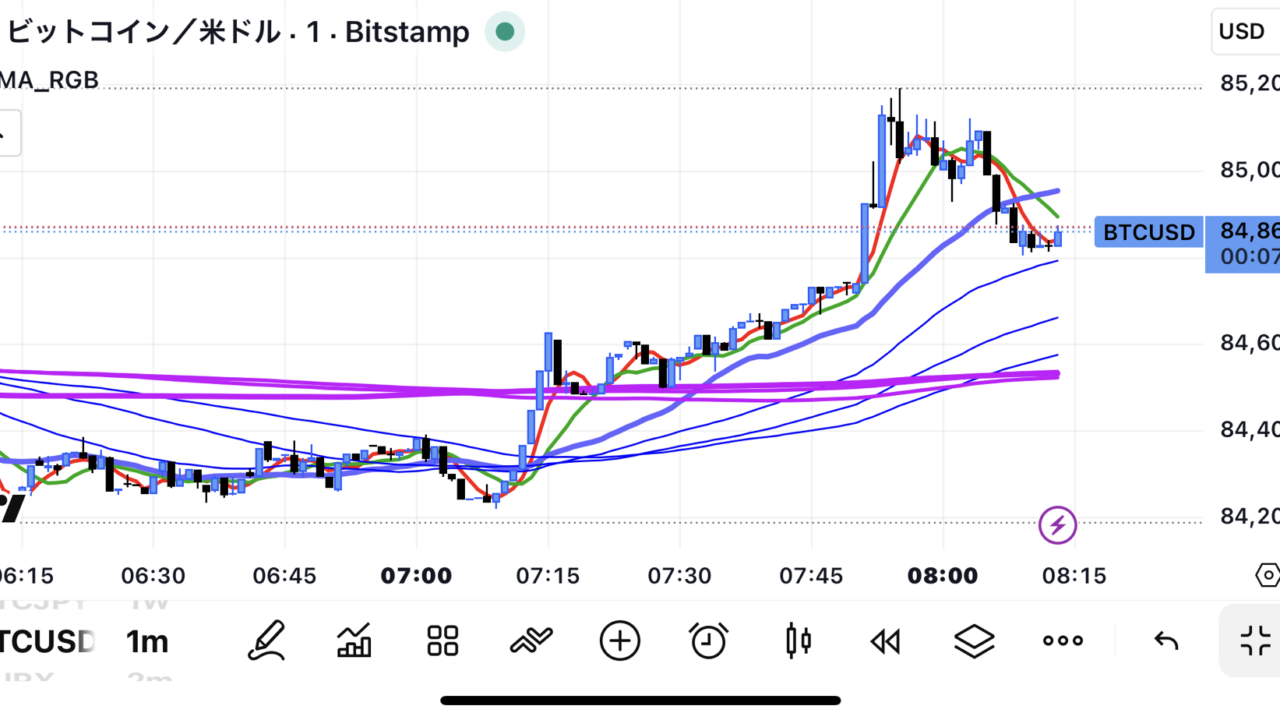Open the object tree layers icon
Screen dimensions: 1280x720
click(973, 640)
